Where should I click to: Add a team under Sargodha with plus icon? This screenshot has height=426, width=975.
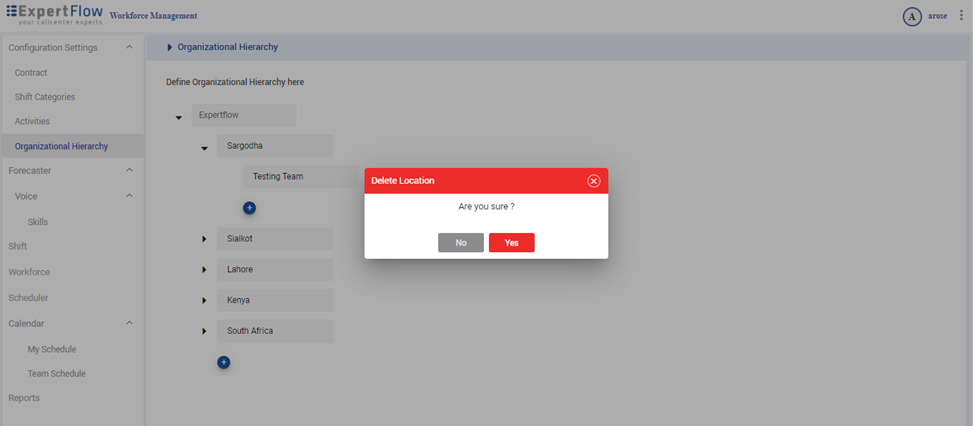[x=249, y=207]
